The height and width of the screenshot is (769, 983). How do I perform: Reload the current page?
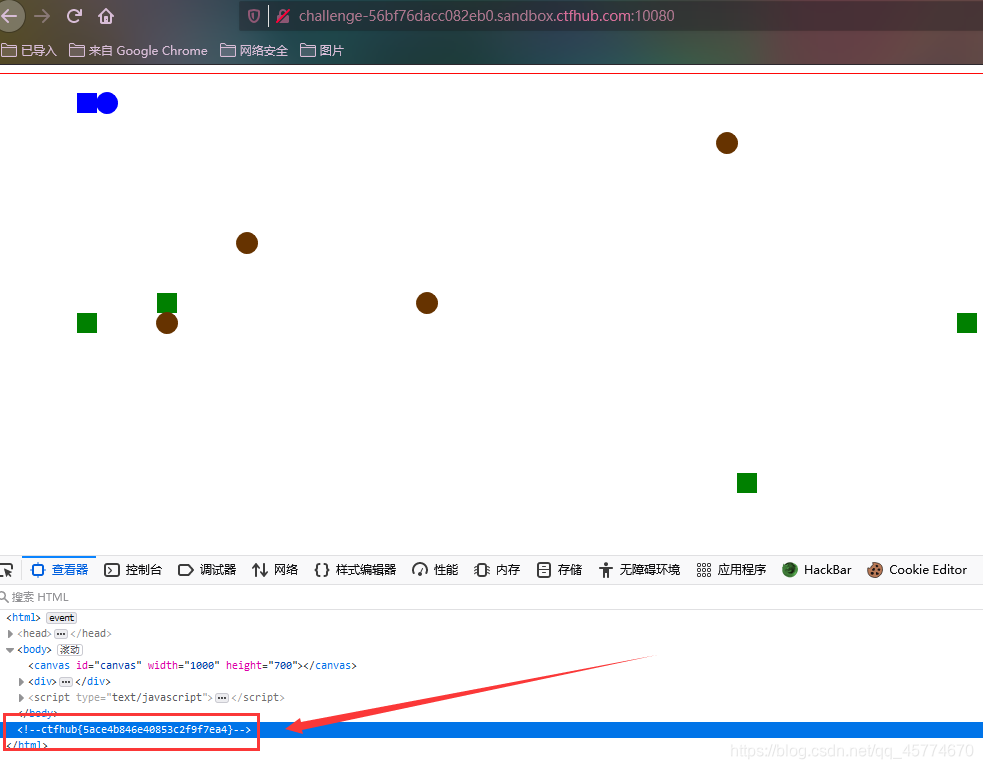(74, 16)
